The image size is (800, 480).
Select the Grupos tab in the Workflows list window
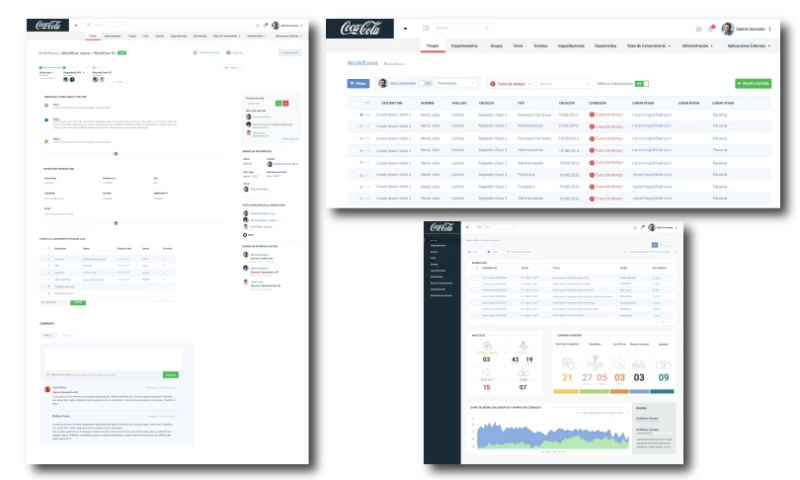tap(496, 46)
